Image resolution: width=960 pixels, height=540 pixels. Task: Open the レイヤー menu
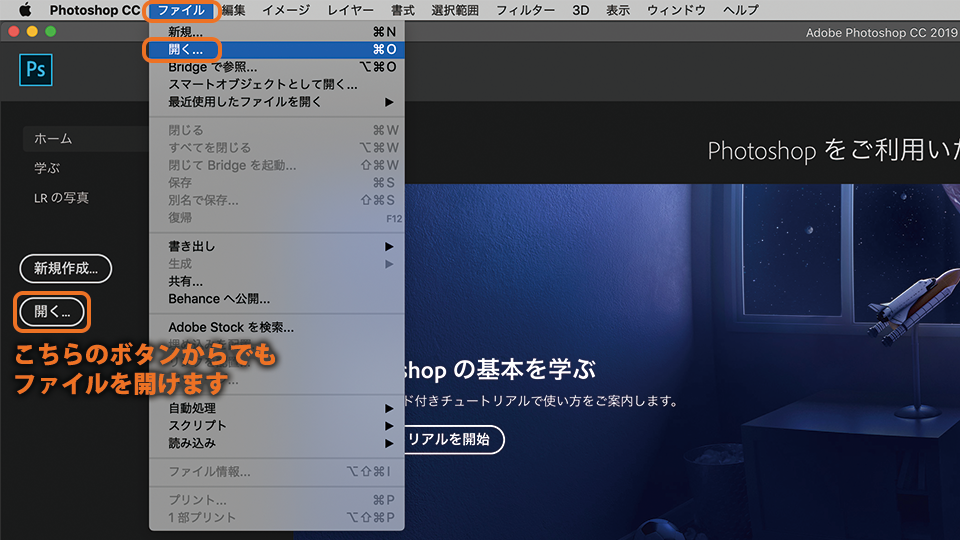tap(350, 10)
